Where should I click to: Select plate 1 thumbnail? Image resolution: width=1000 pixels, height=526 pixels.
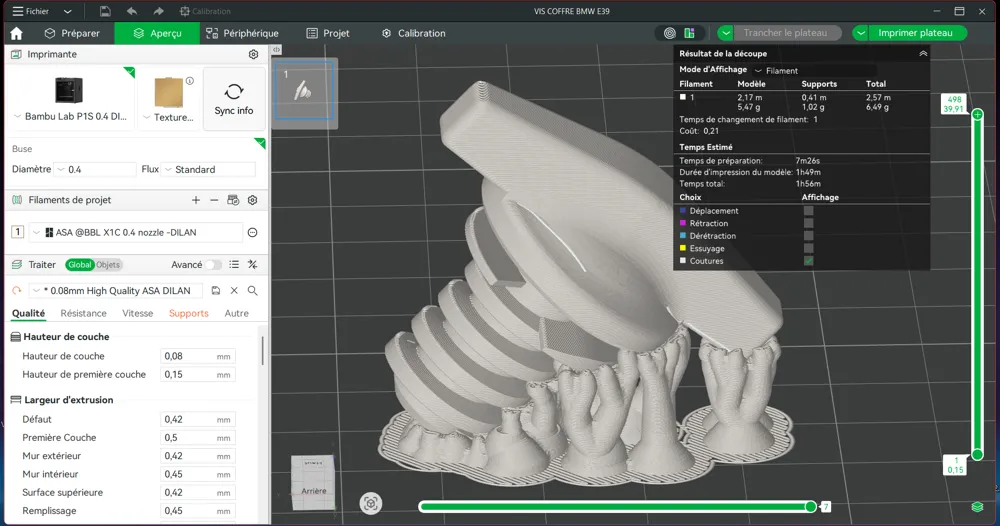[x=304, y=91]
